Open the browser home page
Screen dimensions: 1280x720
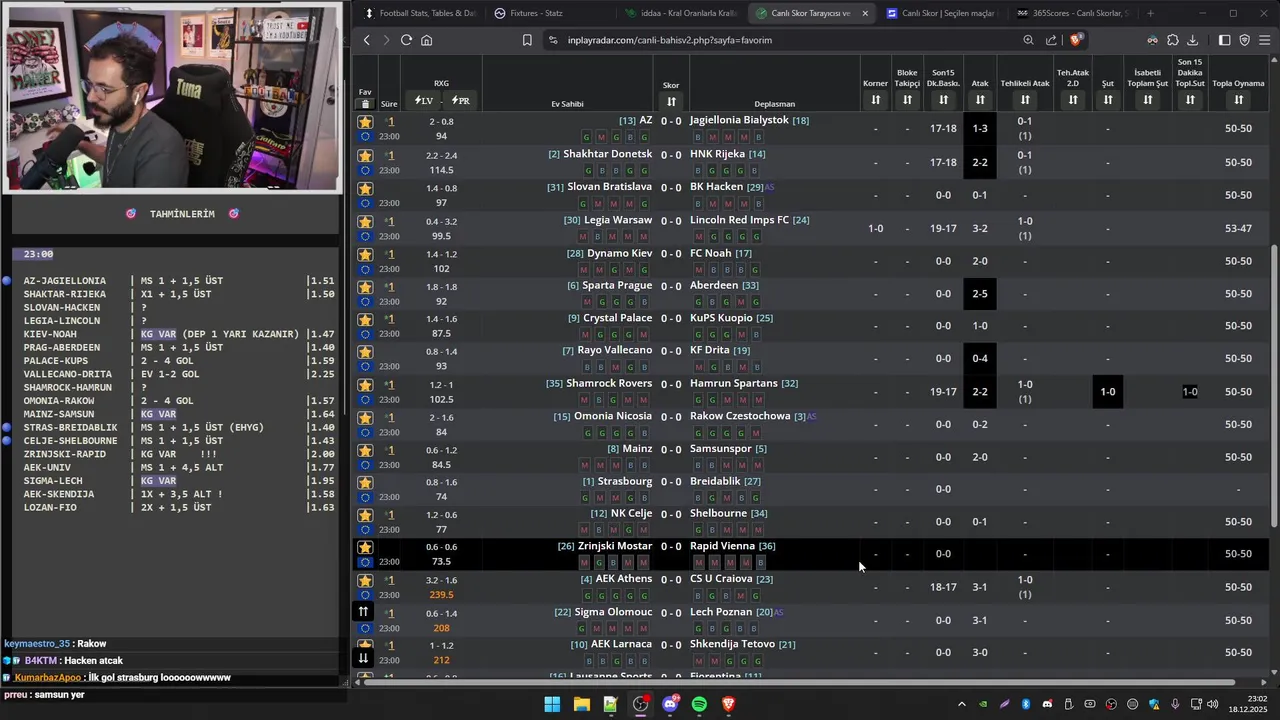(x=426, y=40)
